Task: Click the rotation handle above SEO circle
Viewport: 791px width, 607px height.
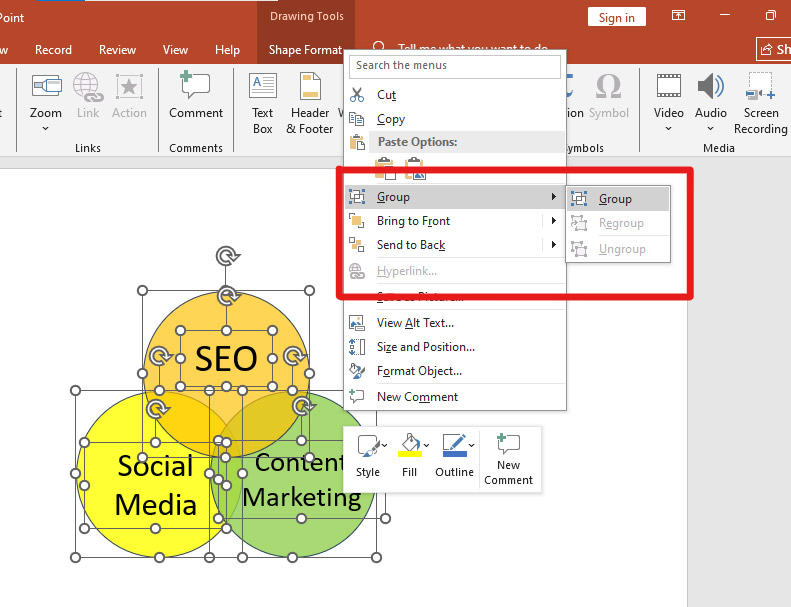Action: click(x=228, y=256)
